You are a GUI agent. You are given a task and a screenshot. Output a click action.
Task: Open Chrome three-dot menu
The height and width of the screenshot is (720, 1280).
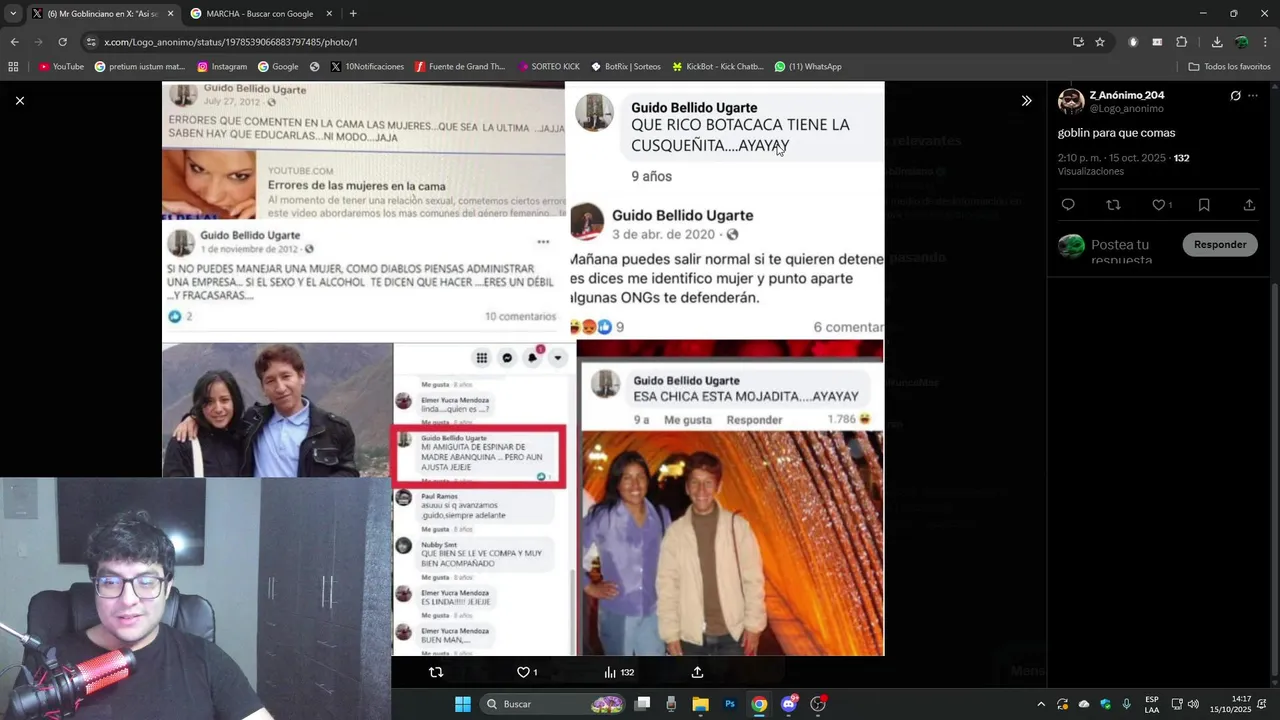[1265, 42]
